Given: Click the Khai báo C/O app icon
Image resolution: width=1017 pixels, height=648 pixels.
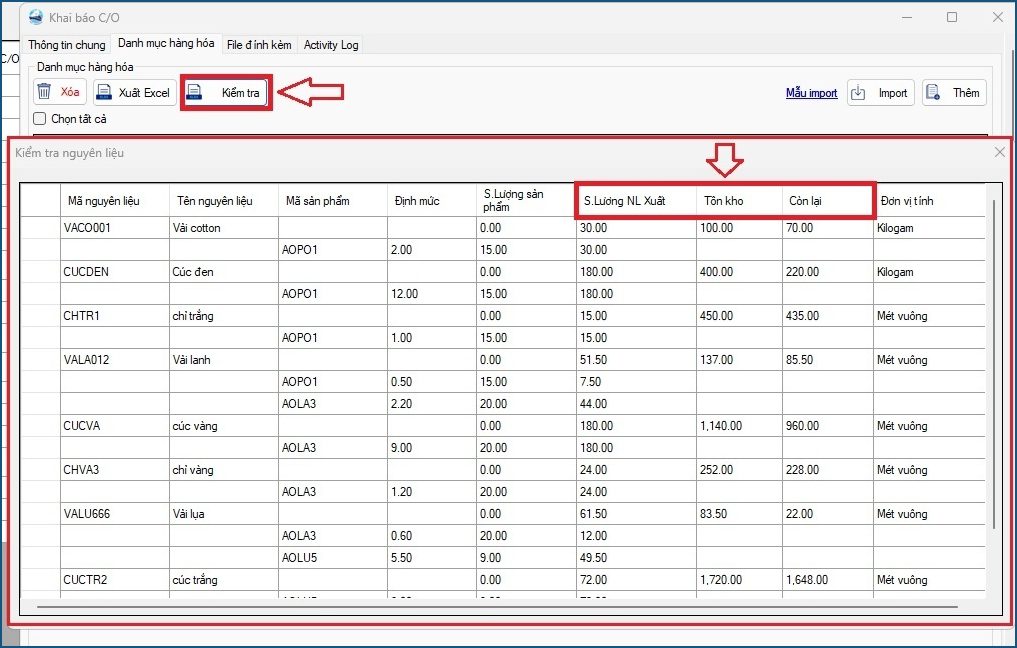Looking at the screenshot, I should pos(36,18).
